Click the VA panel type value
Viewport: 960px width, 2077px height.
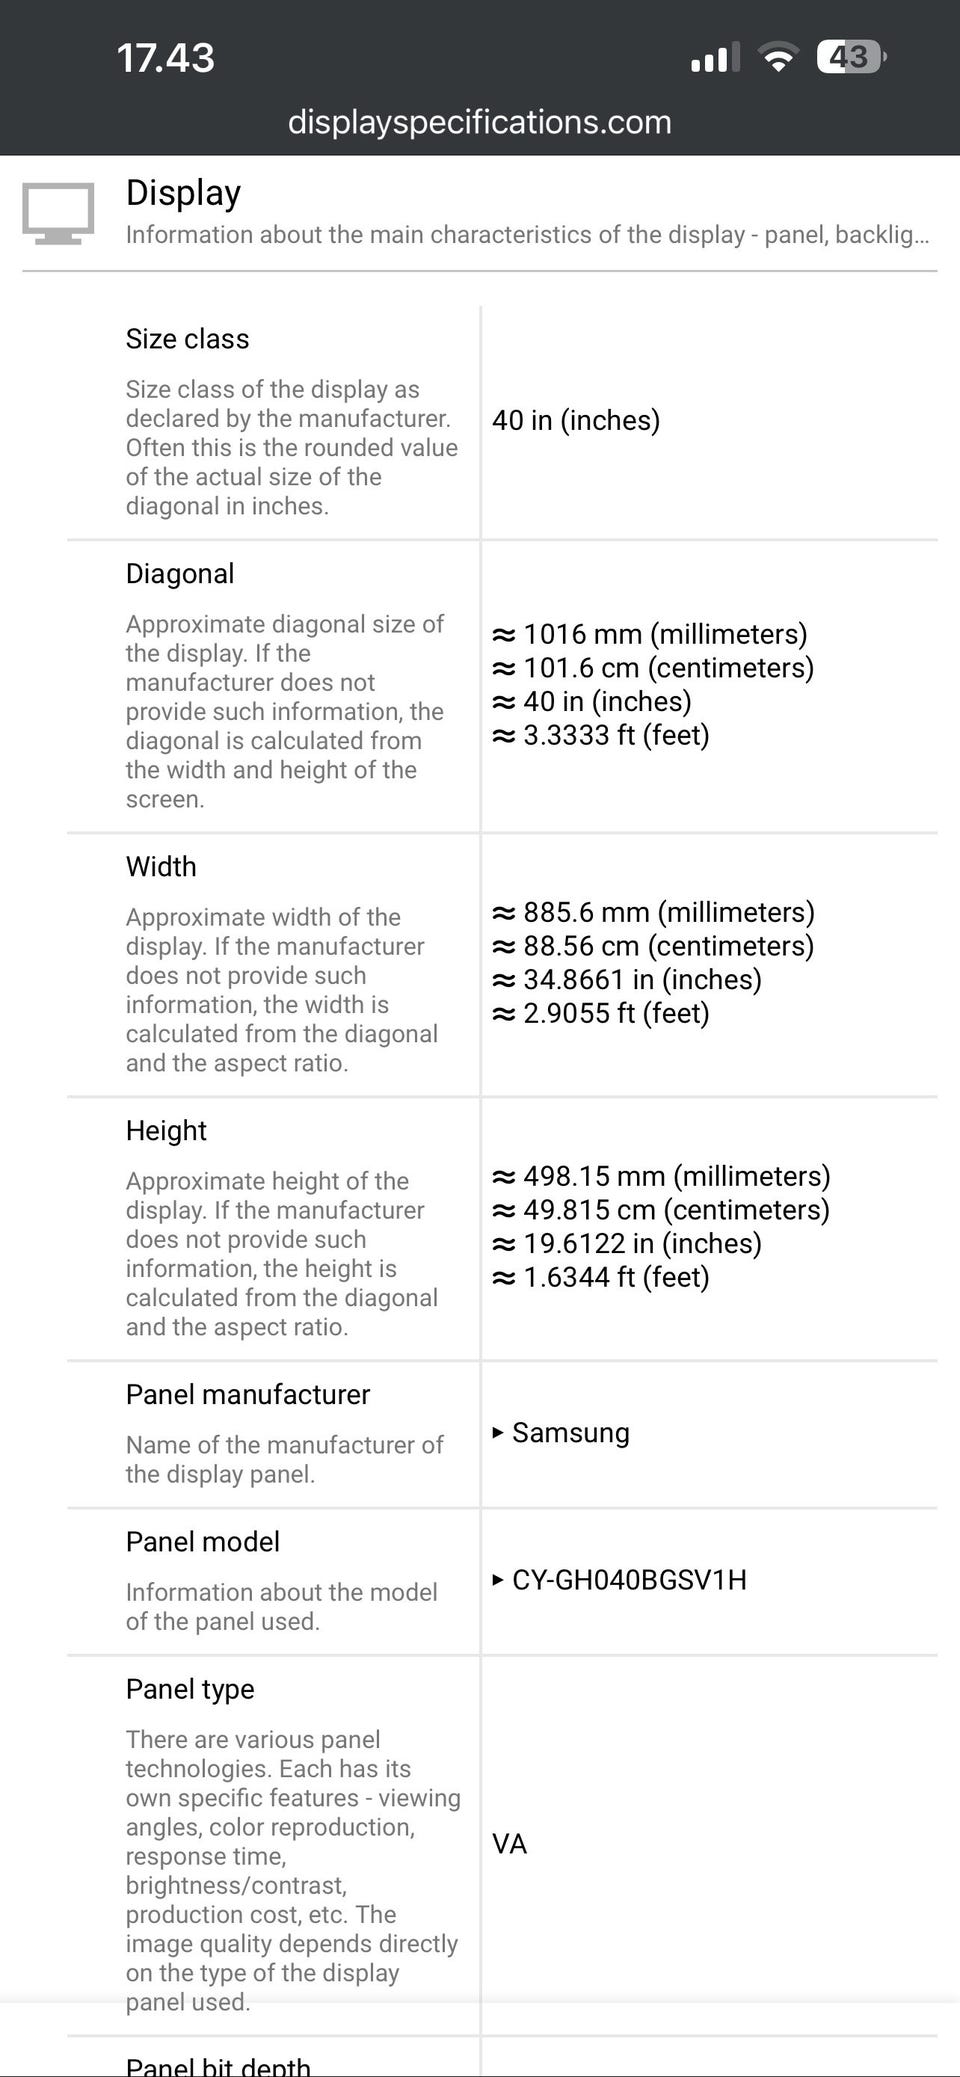click(x=509, y=1844)
